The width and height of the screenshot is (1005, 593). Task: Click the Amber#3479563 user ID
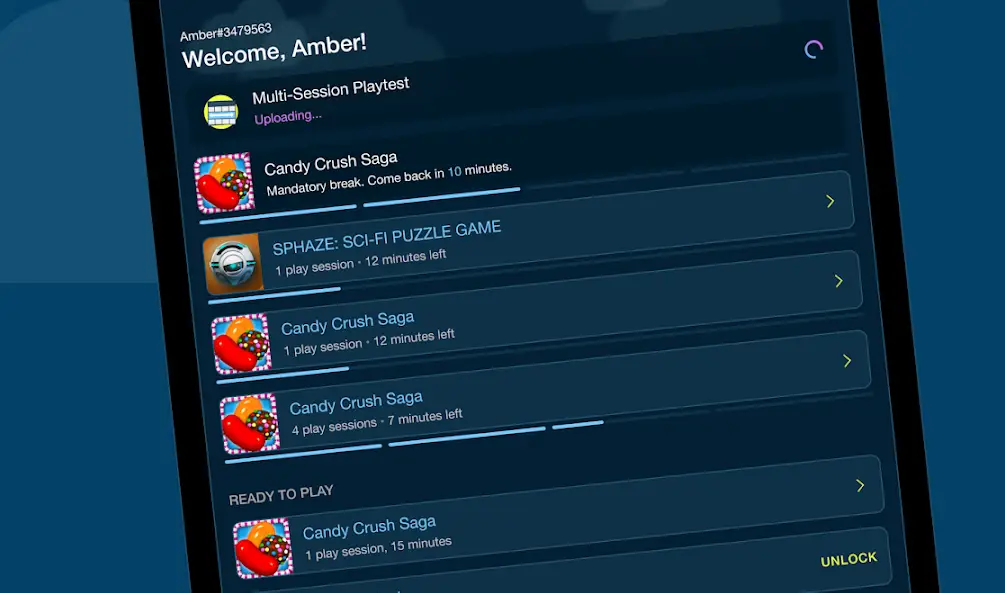pos(226,32)
